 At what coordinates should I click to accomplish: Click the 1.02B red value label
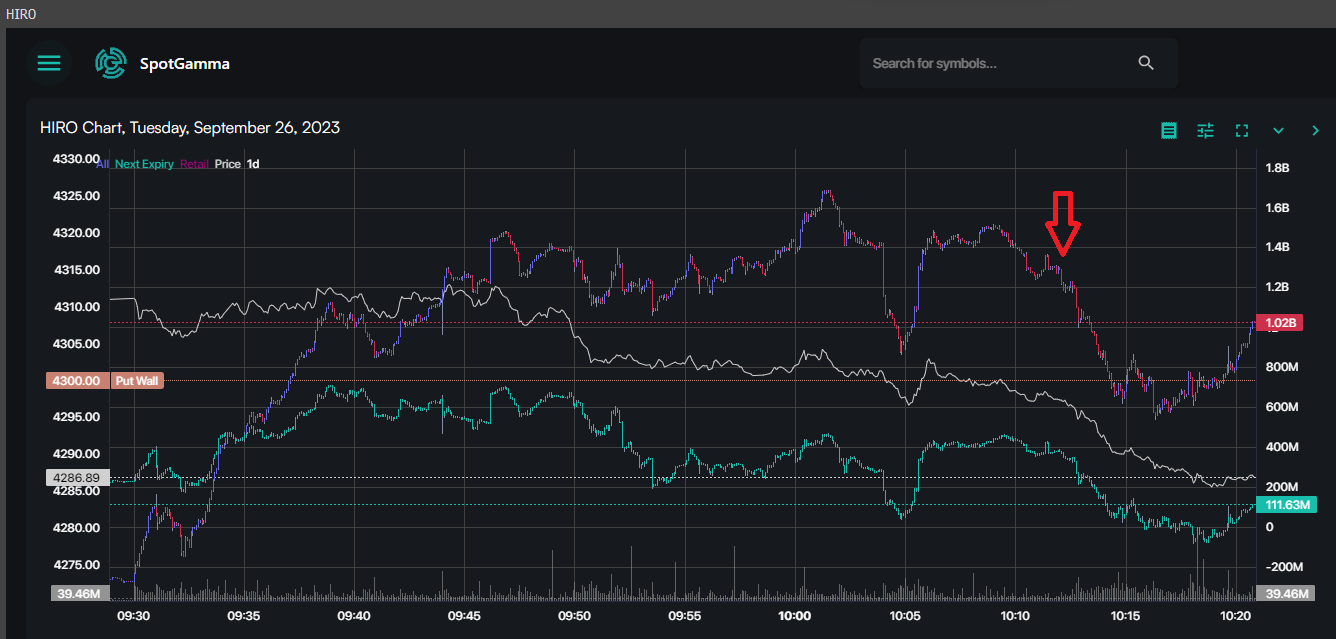click(1281, 323)
